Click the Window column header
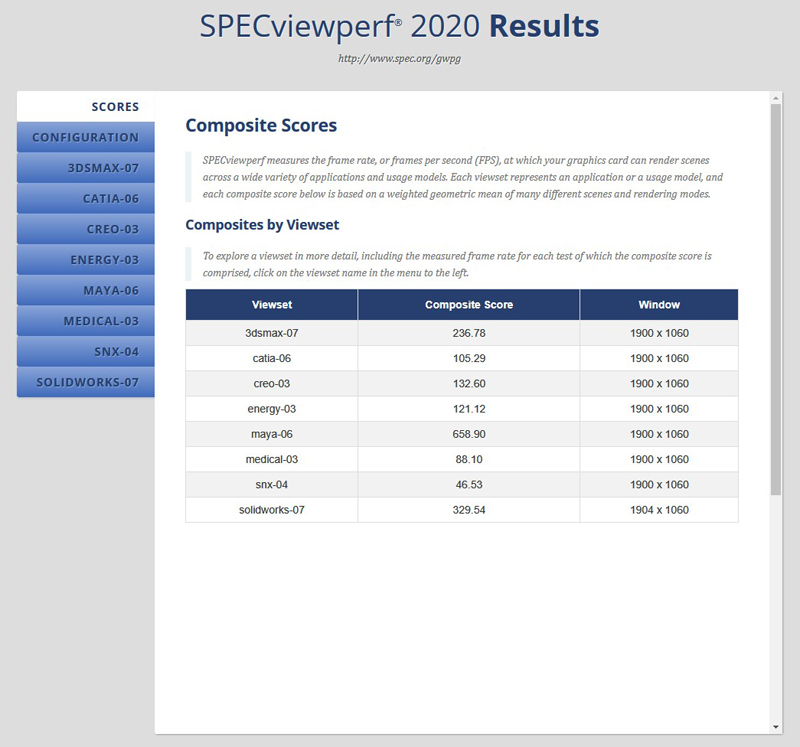The height and width of the screenshot is (747, 800). (x=659, y=305)
